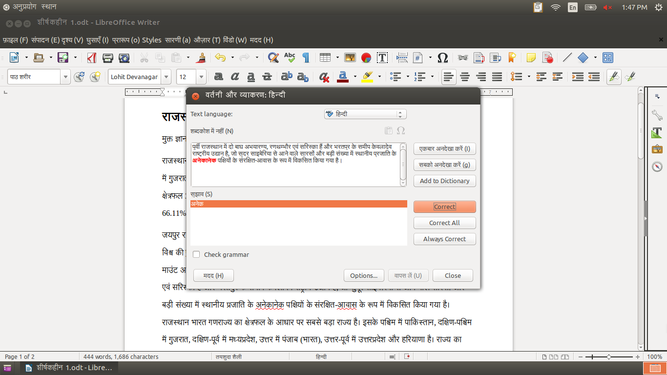The height and width of the screenshot is (375, 667).
Task: Click the Insert Text Box icon
Action: tap(382, 57)
